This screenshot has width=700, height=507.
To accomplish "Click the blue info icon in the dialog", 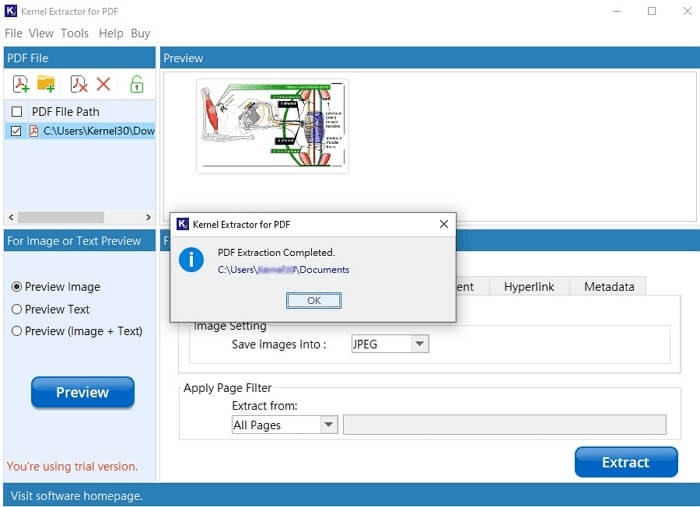I will pos(191,260).
